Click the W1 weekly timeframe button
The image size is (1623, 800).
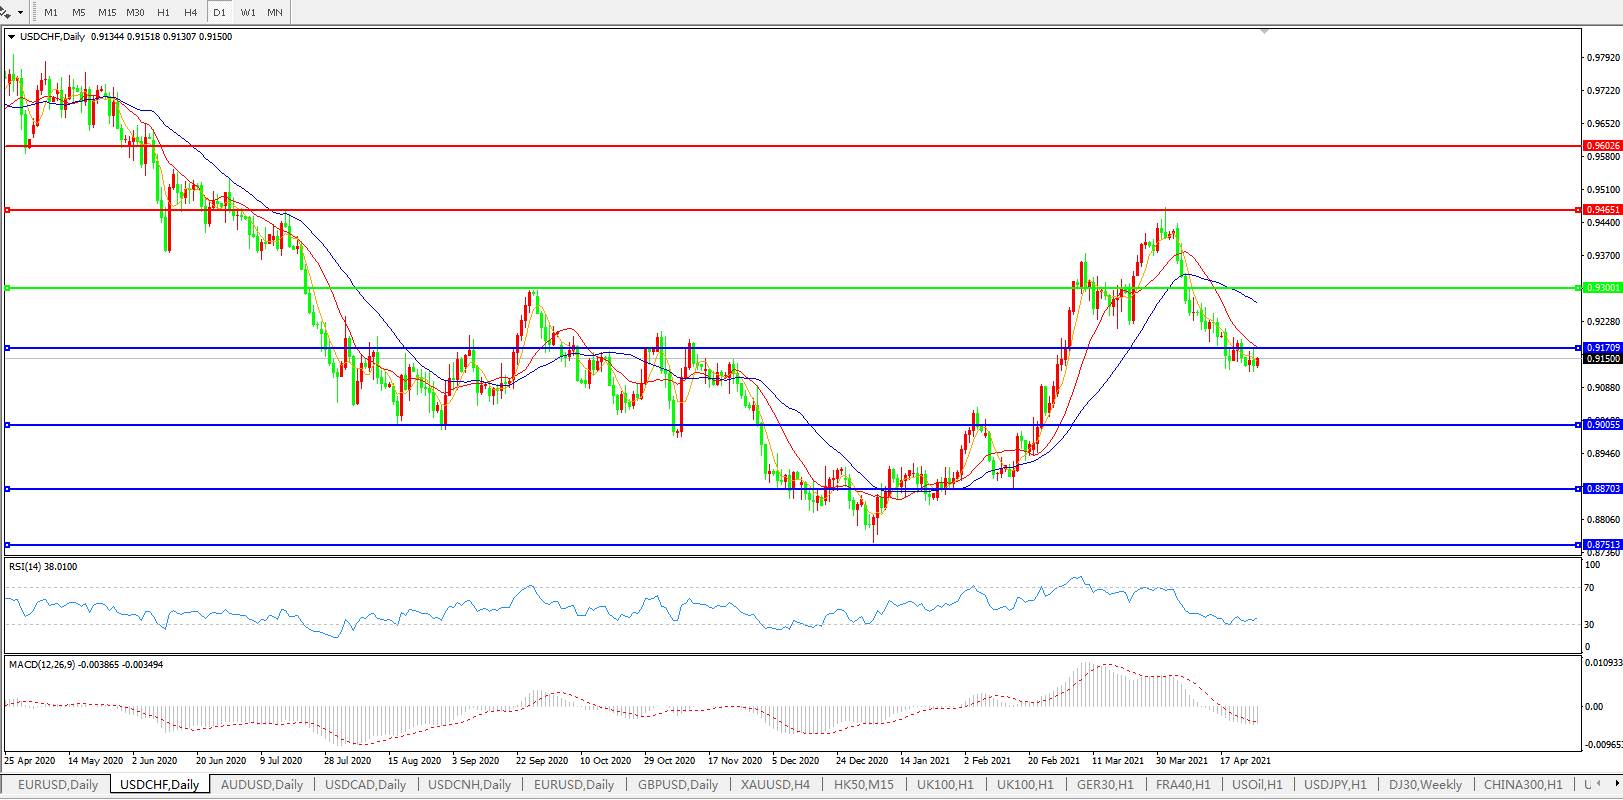pos(247,13)
